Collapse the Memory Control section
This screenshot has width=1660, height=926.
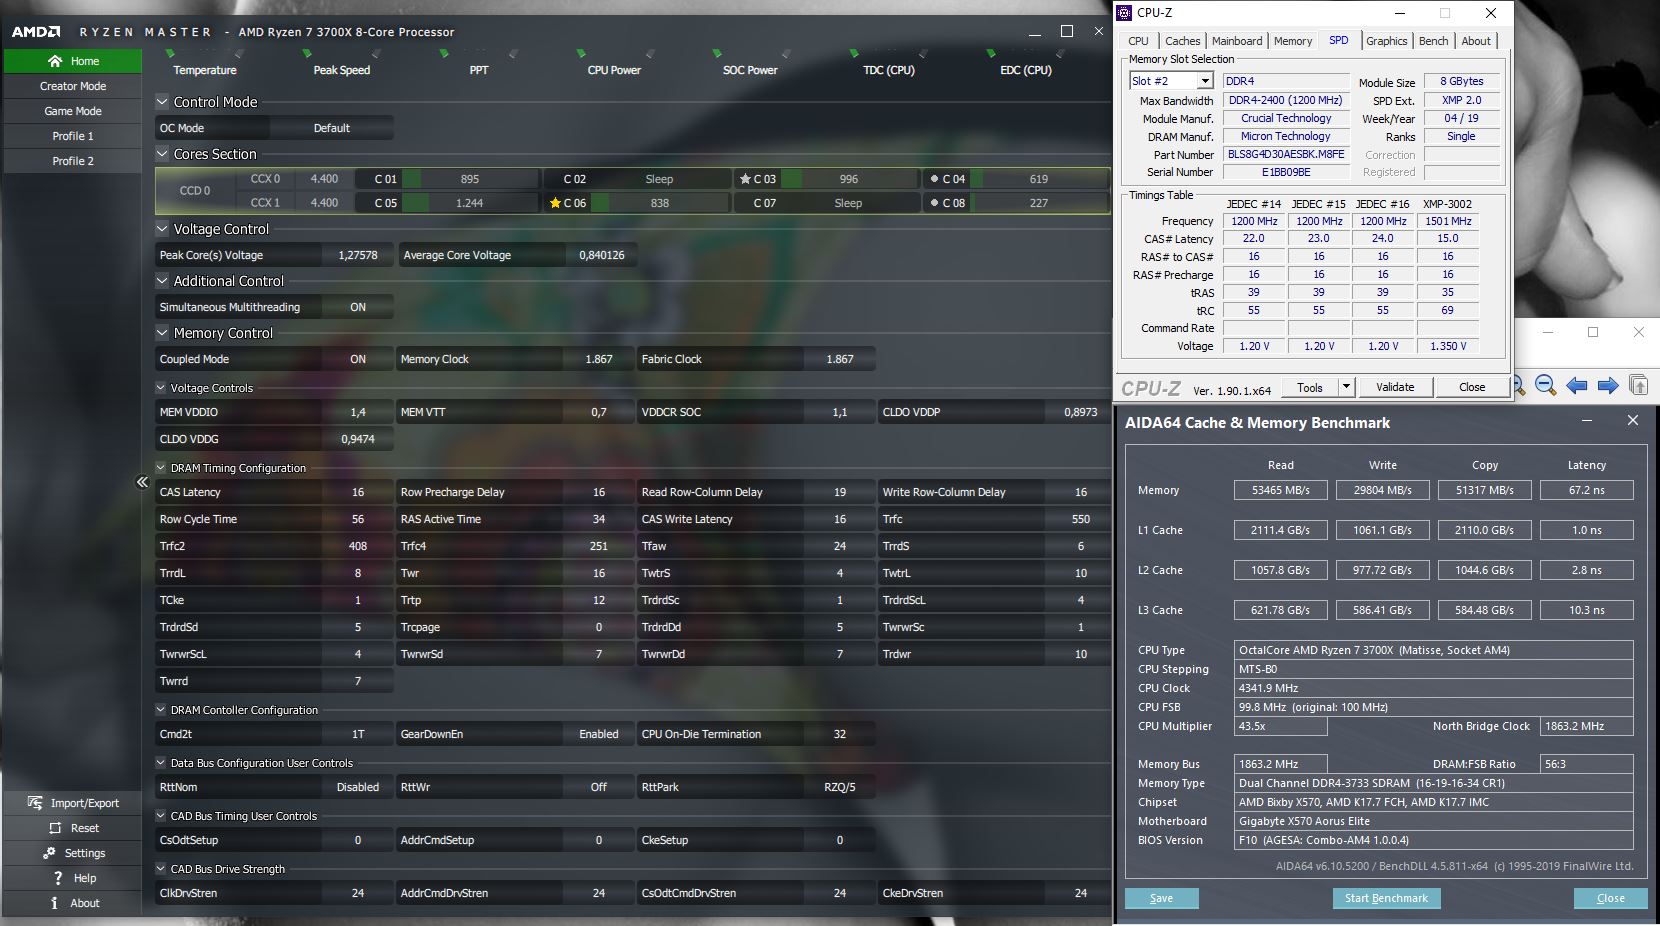[x=162, y=333]
